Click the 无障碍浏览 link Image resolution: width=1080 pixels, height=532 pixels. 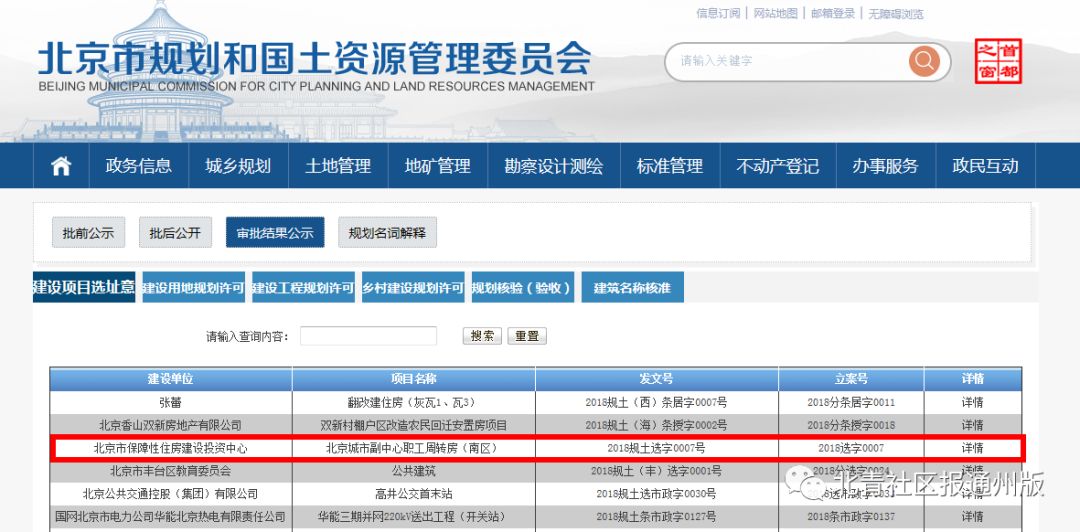(x=895, y=13)
